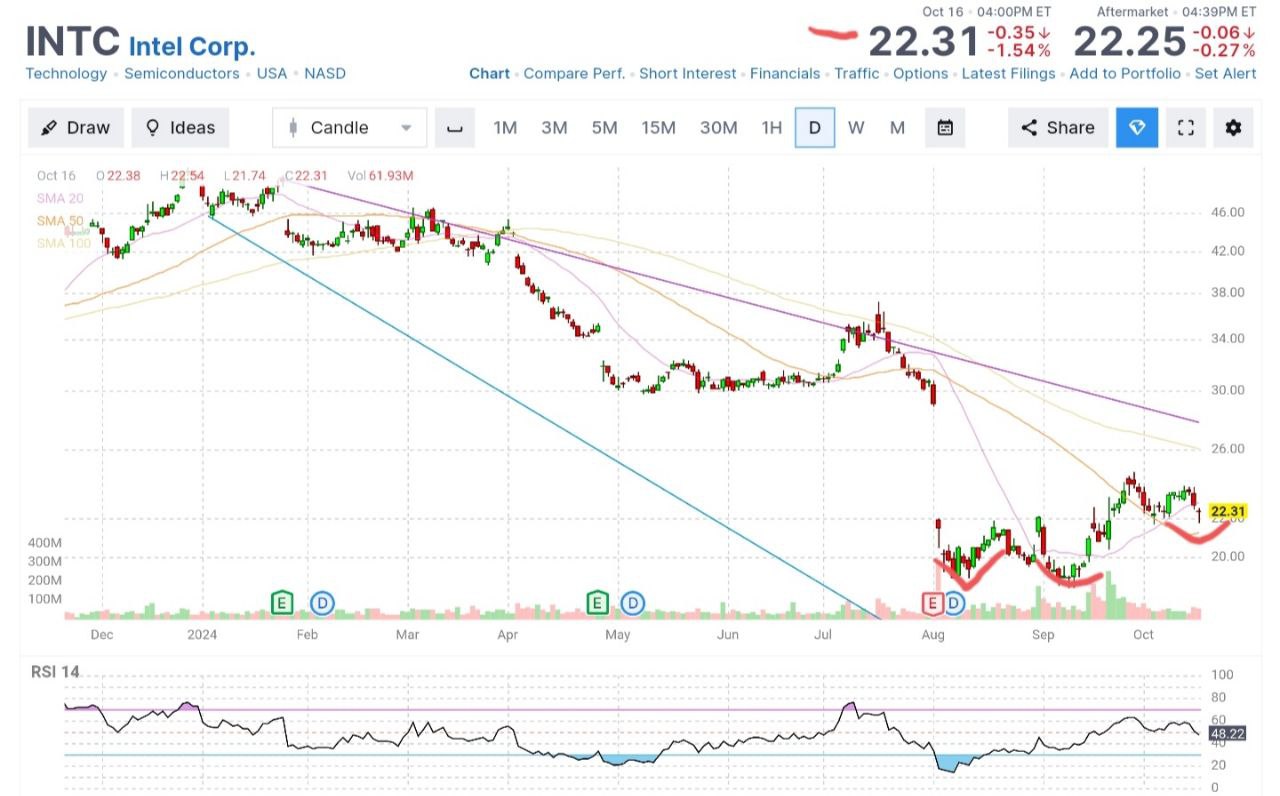Image resolution: width=1280 pixels, height=796 pixels.
Task: Click the Share button
Action: coord(1058,128)
